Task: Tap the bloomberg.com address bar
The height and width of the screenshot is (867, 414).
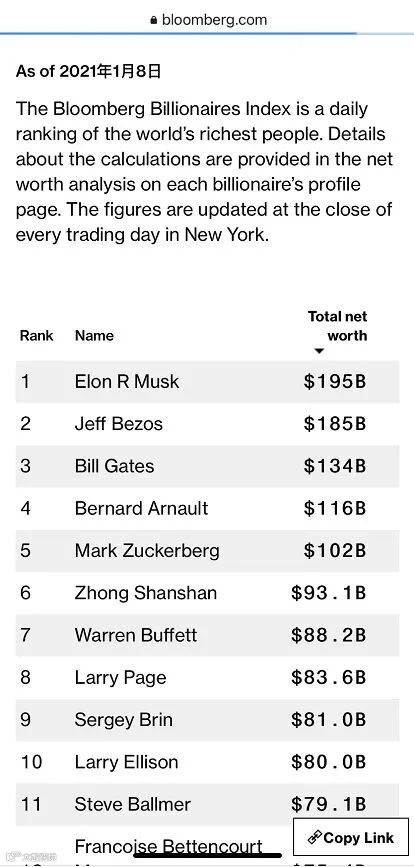Action: coord(208,20)
